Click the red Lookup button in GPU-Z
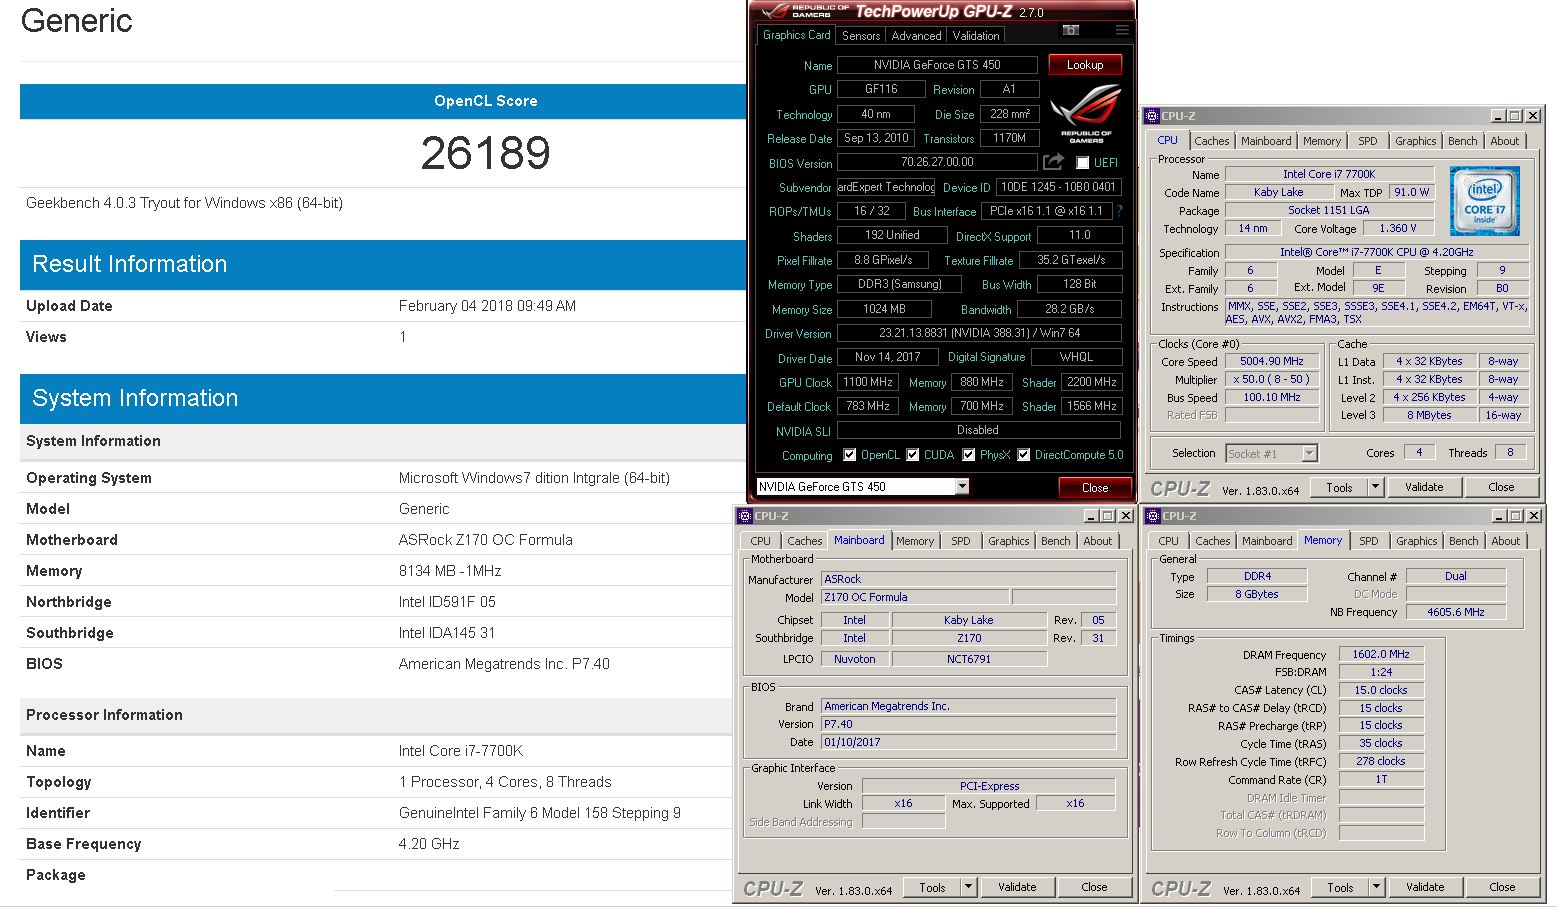 pyautogui.click(x=1085, y=65)
